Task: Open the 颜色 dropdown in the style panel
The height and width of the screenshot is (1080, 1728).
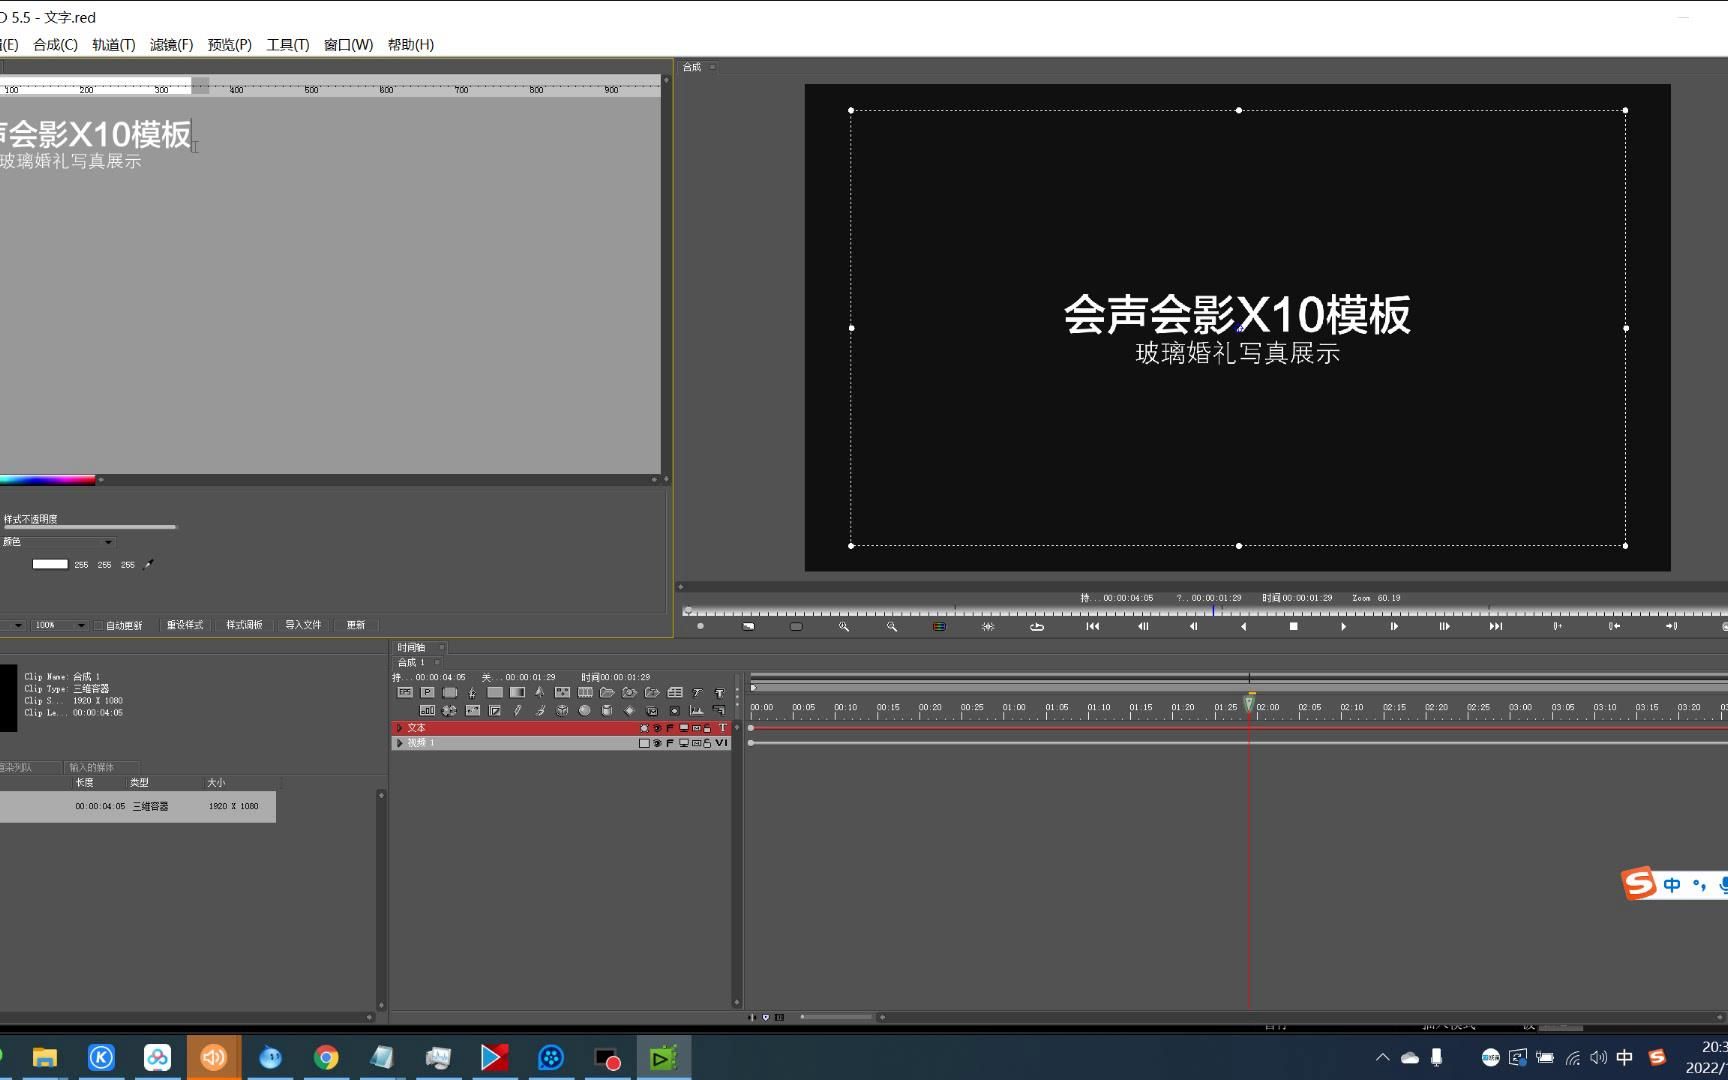Action: [107, 542]
